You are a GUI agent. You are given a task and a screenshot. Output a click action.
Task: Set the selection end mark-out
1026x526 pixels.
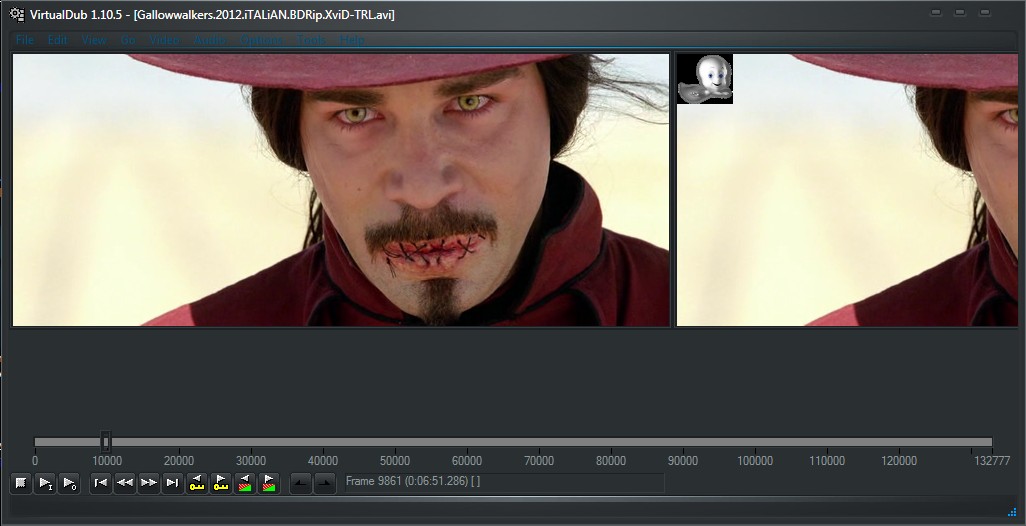pyautogui.click(x=325, y=483)
